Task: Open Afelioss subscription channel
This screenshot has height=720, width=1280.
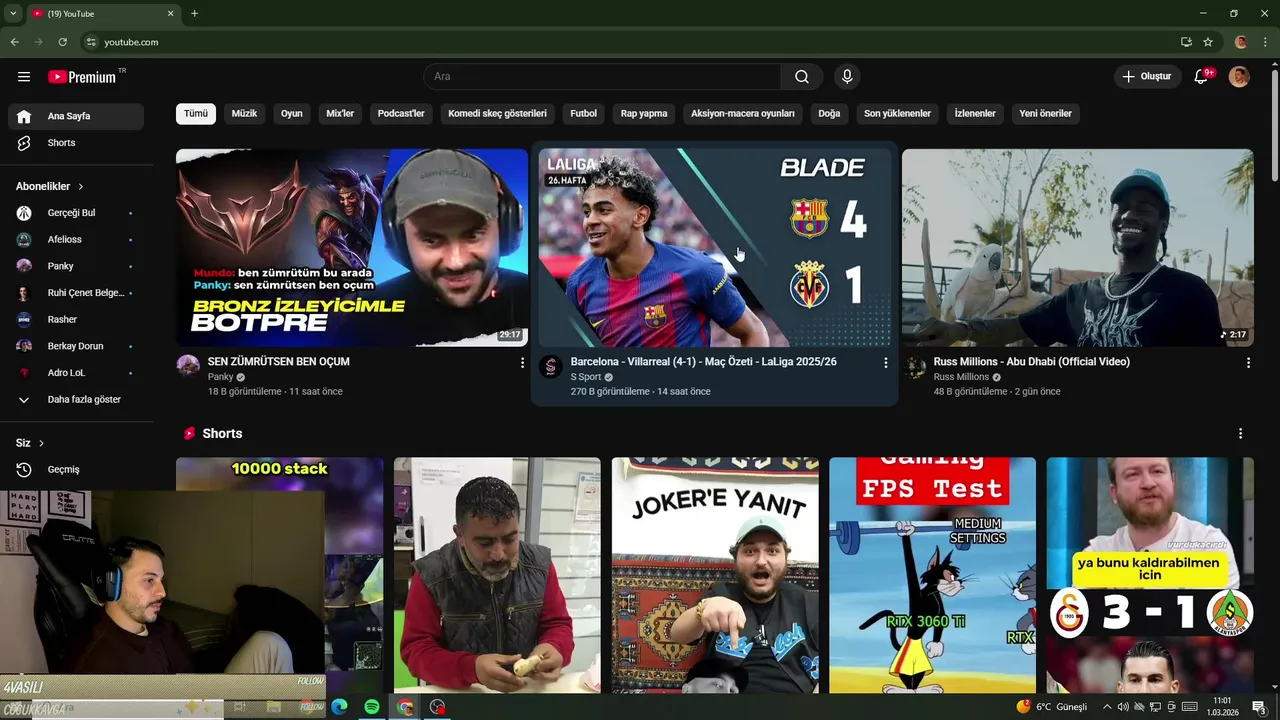Action: point(76,240)
